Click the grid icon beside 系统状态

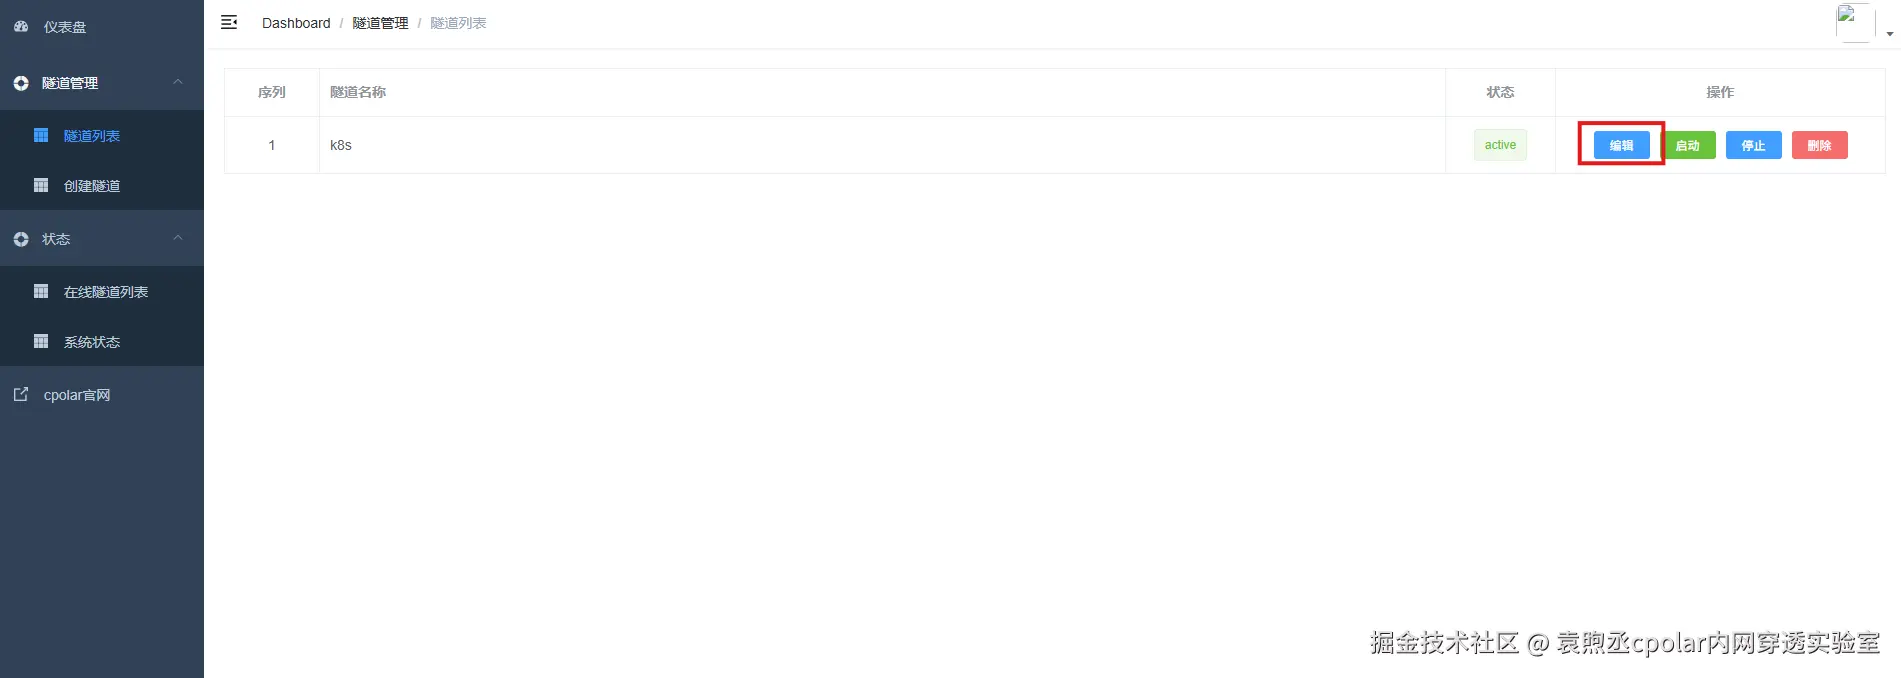[41, 341]
